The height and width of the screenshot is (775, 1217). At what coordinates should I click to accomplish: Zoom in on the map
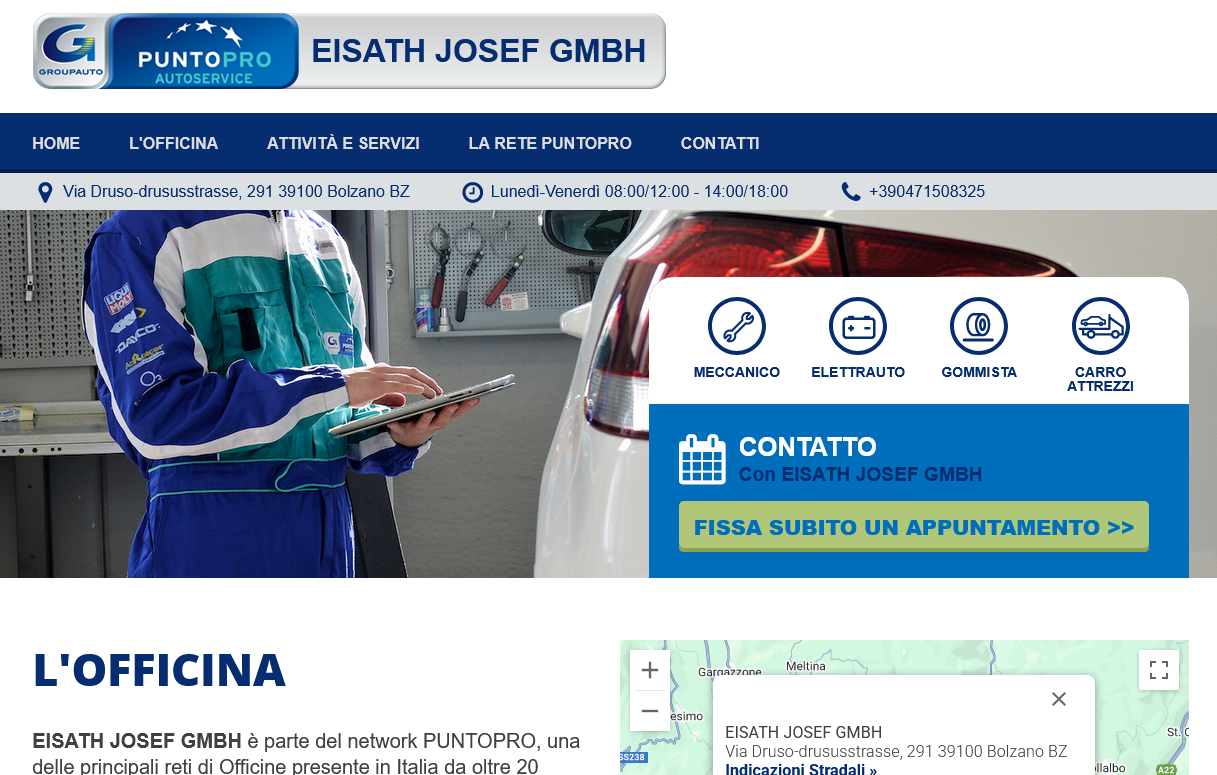[650, 670]
